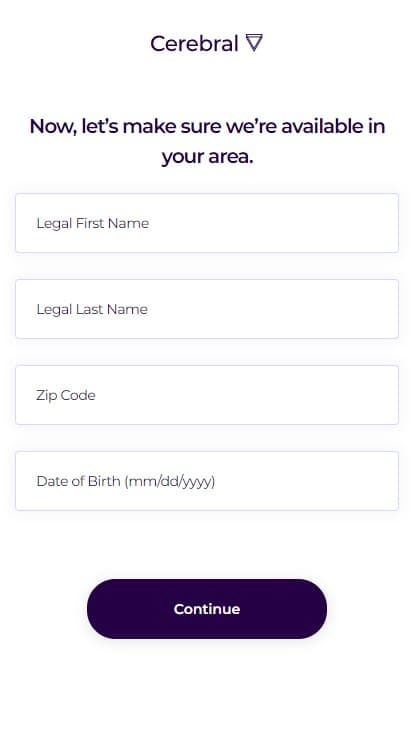The image size is (414, 736).
Task: Submit the form with Continue button
Action: click(x=207, y=609)
